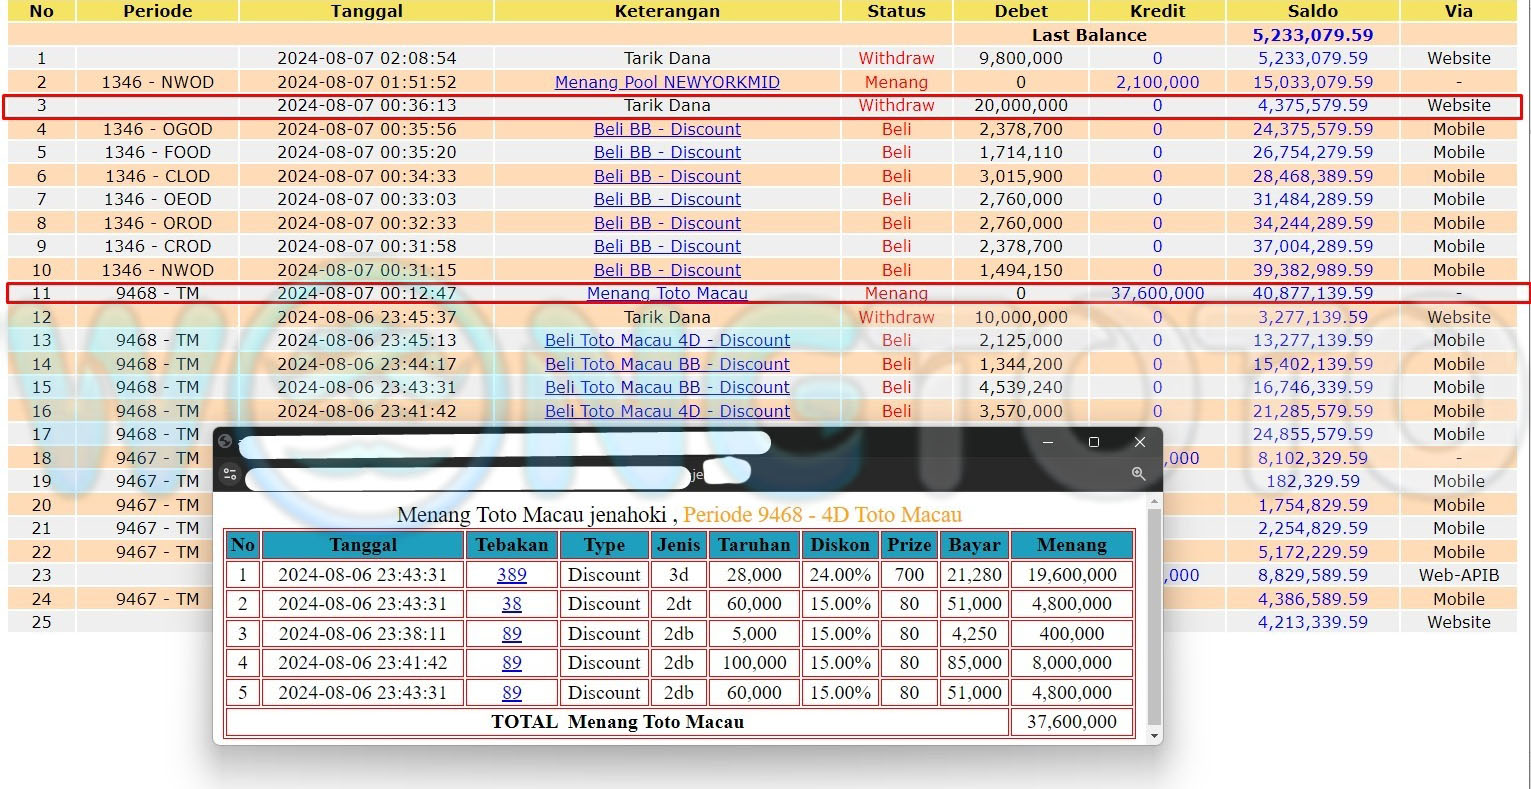This screenshot has height=789, width=1531.
Task: Click the site information icon in popup address bar
Action: tap(230, 474)
